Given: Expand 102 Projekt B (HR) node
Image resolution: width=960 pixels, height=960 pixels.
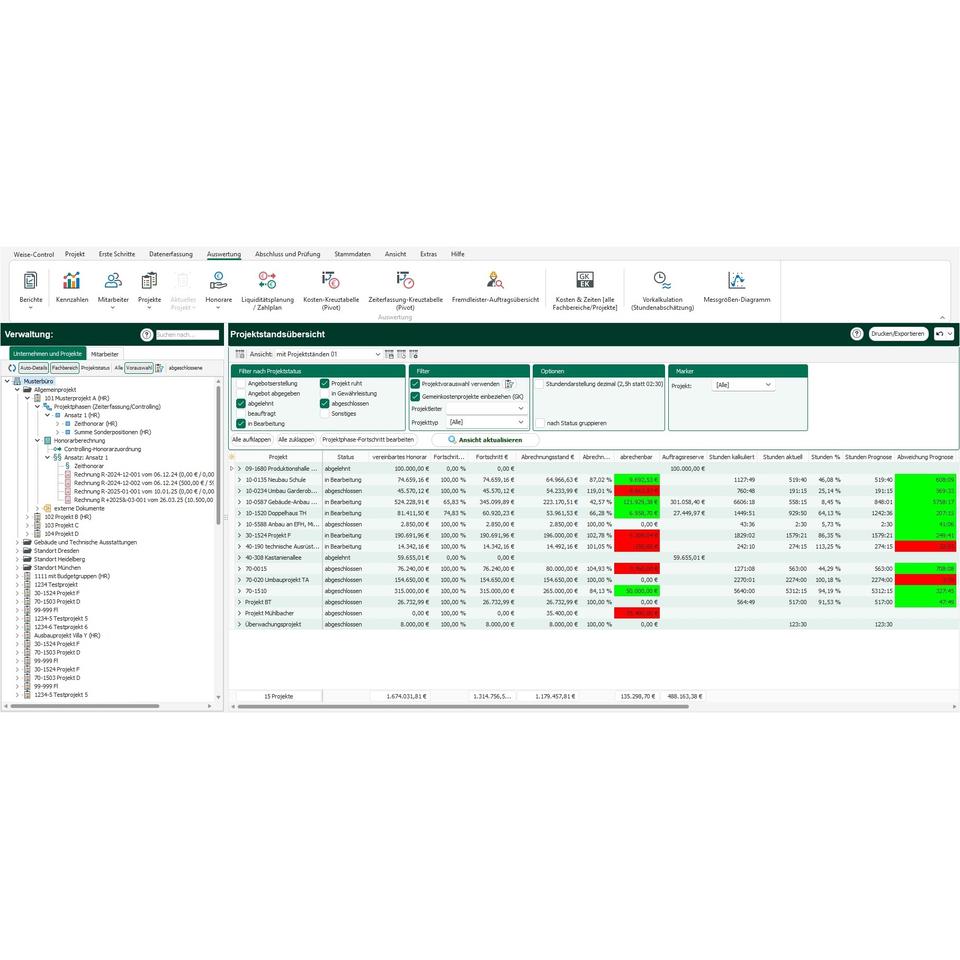Looking at the screenshot, I should pyautogui.click(x=27, y=517).
